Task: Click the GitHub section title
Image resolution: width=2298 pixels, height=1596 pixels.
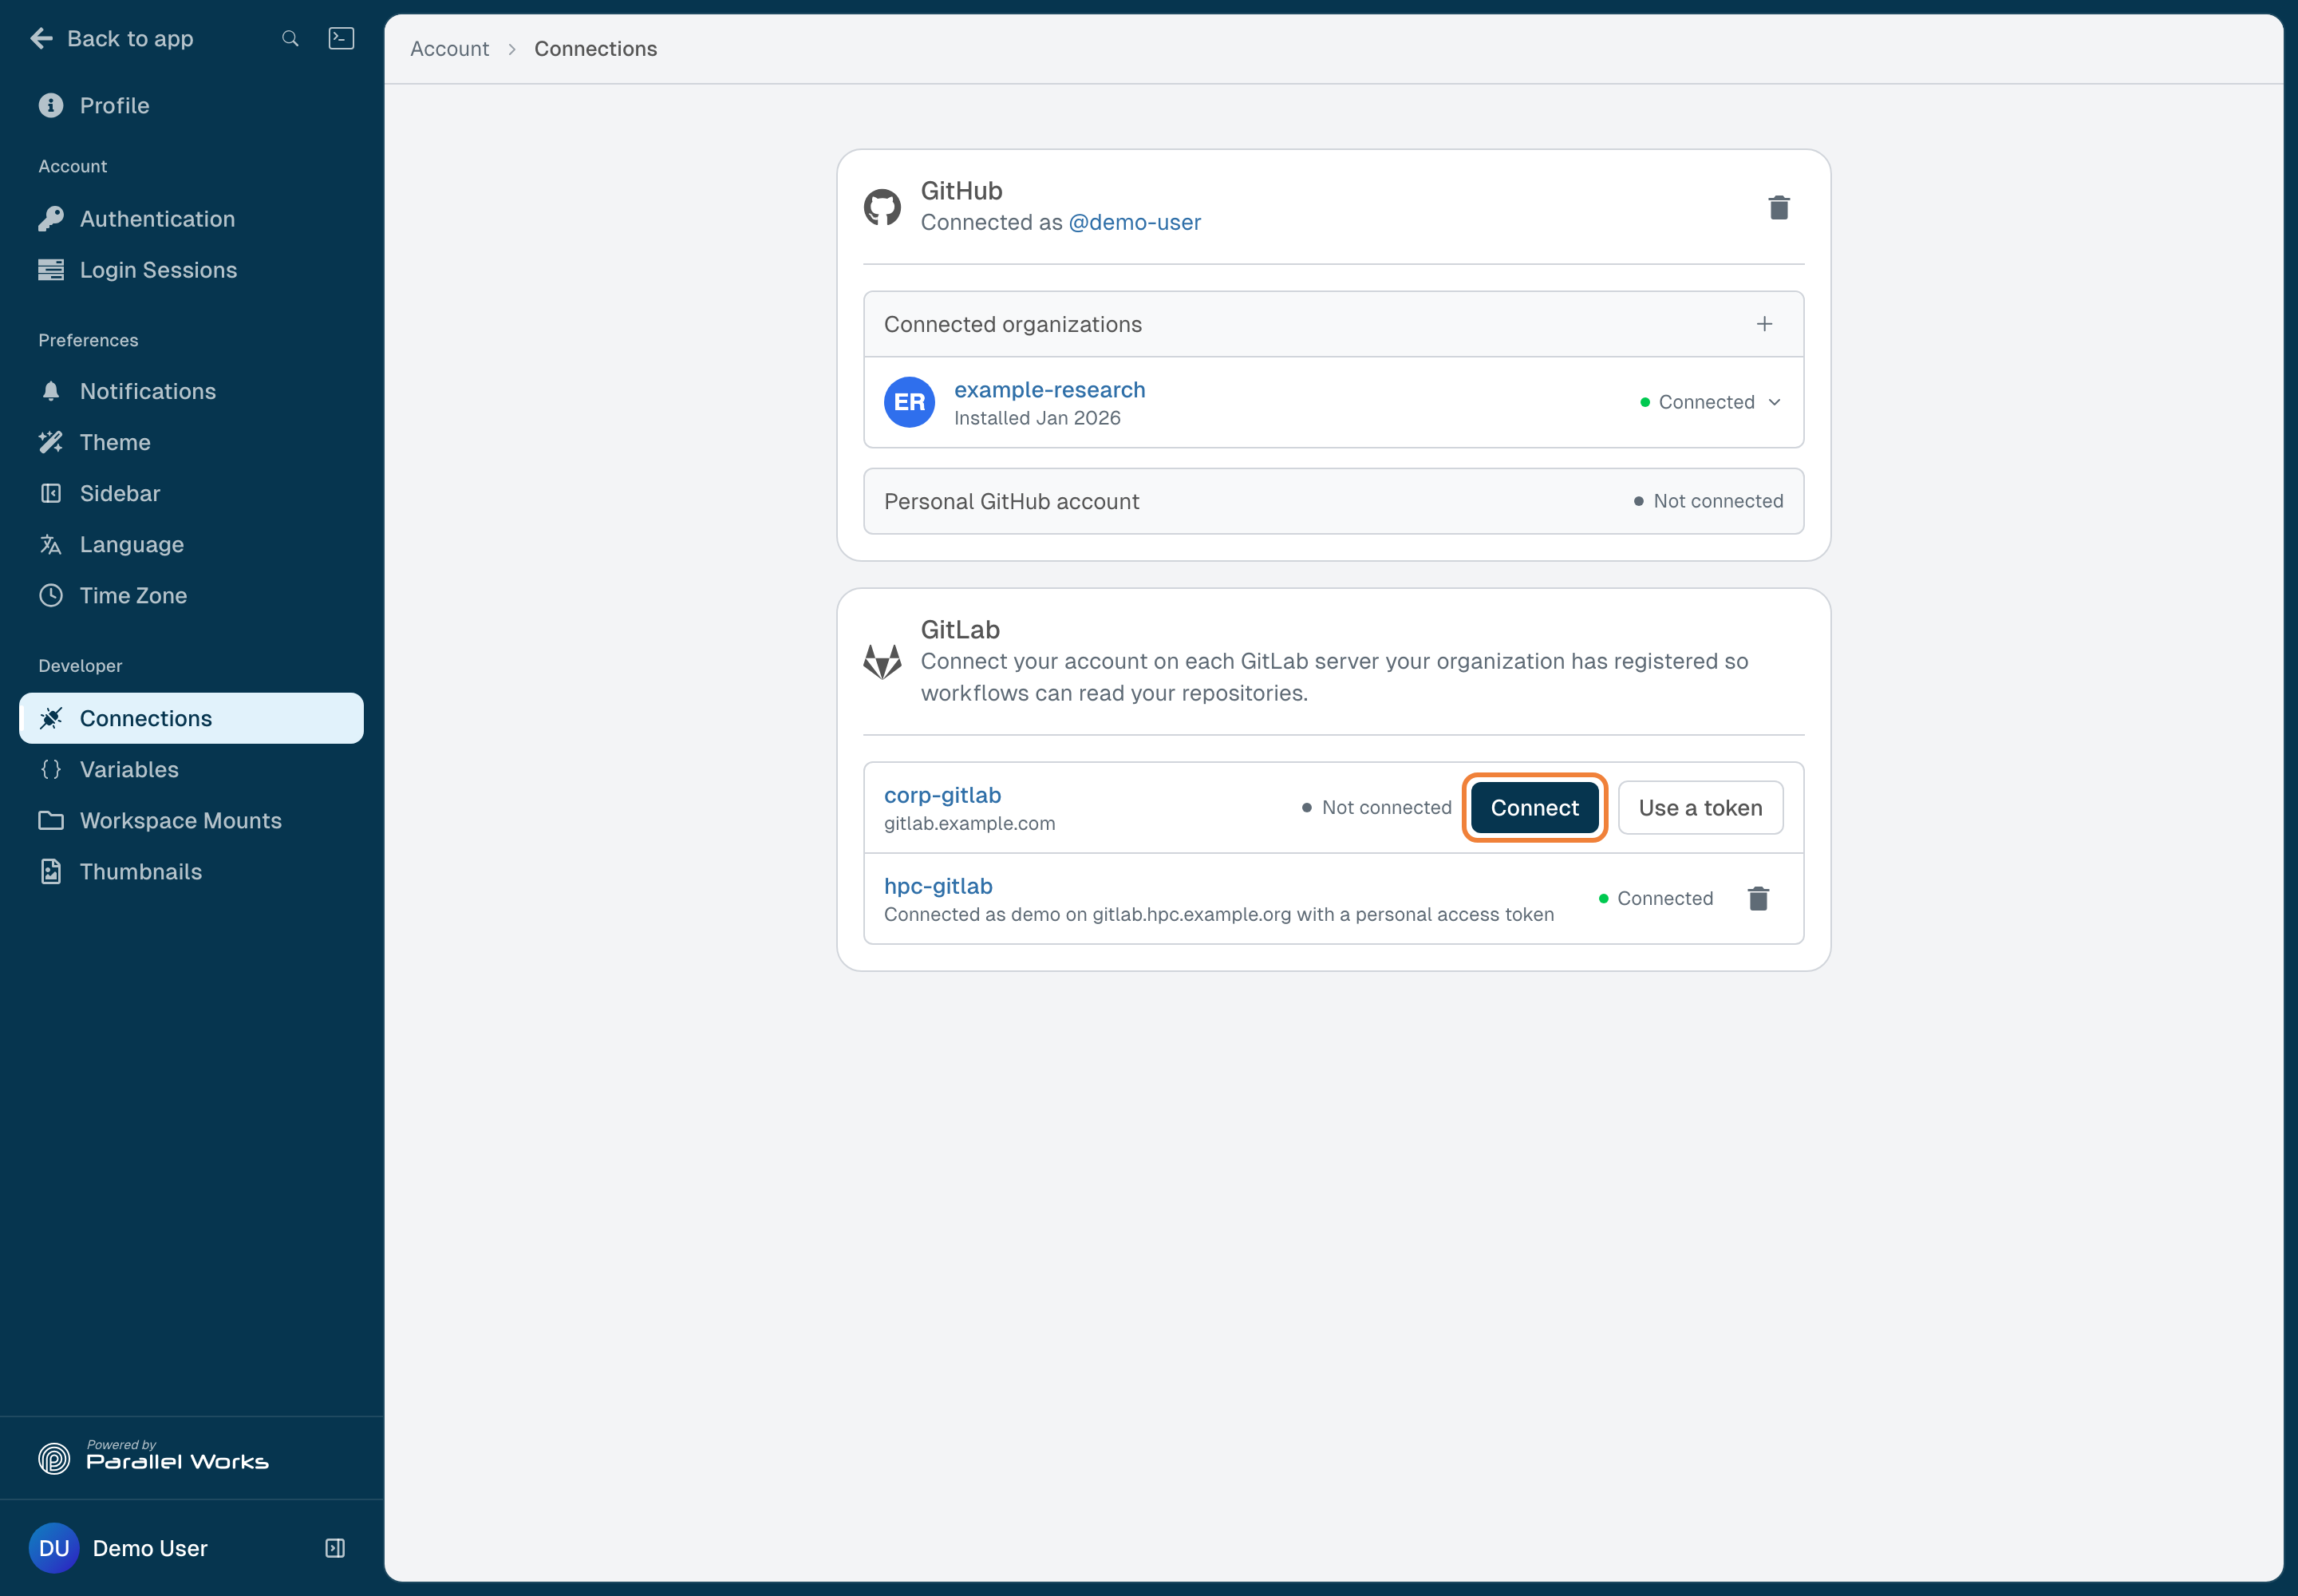Action: pyautogui.click(x=961, y=190)
